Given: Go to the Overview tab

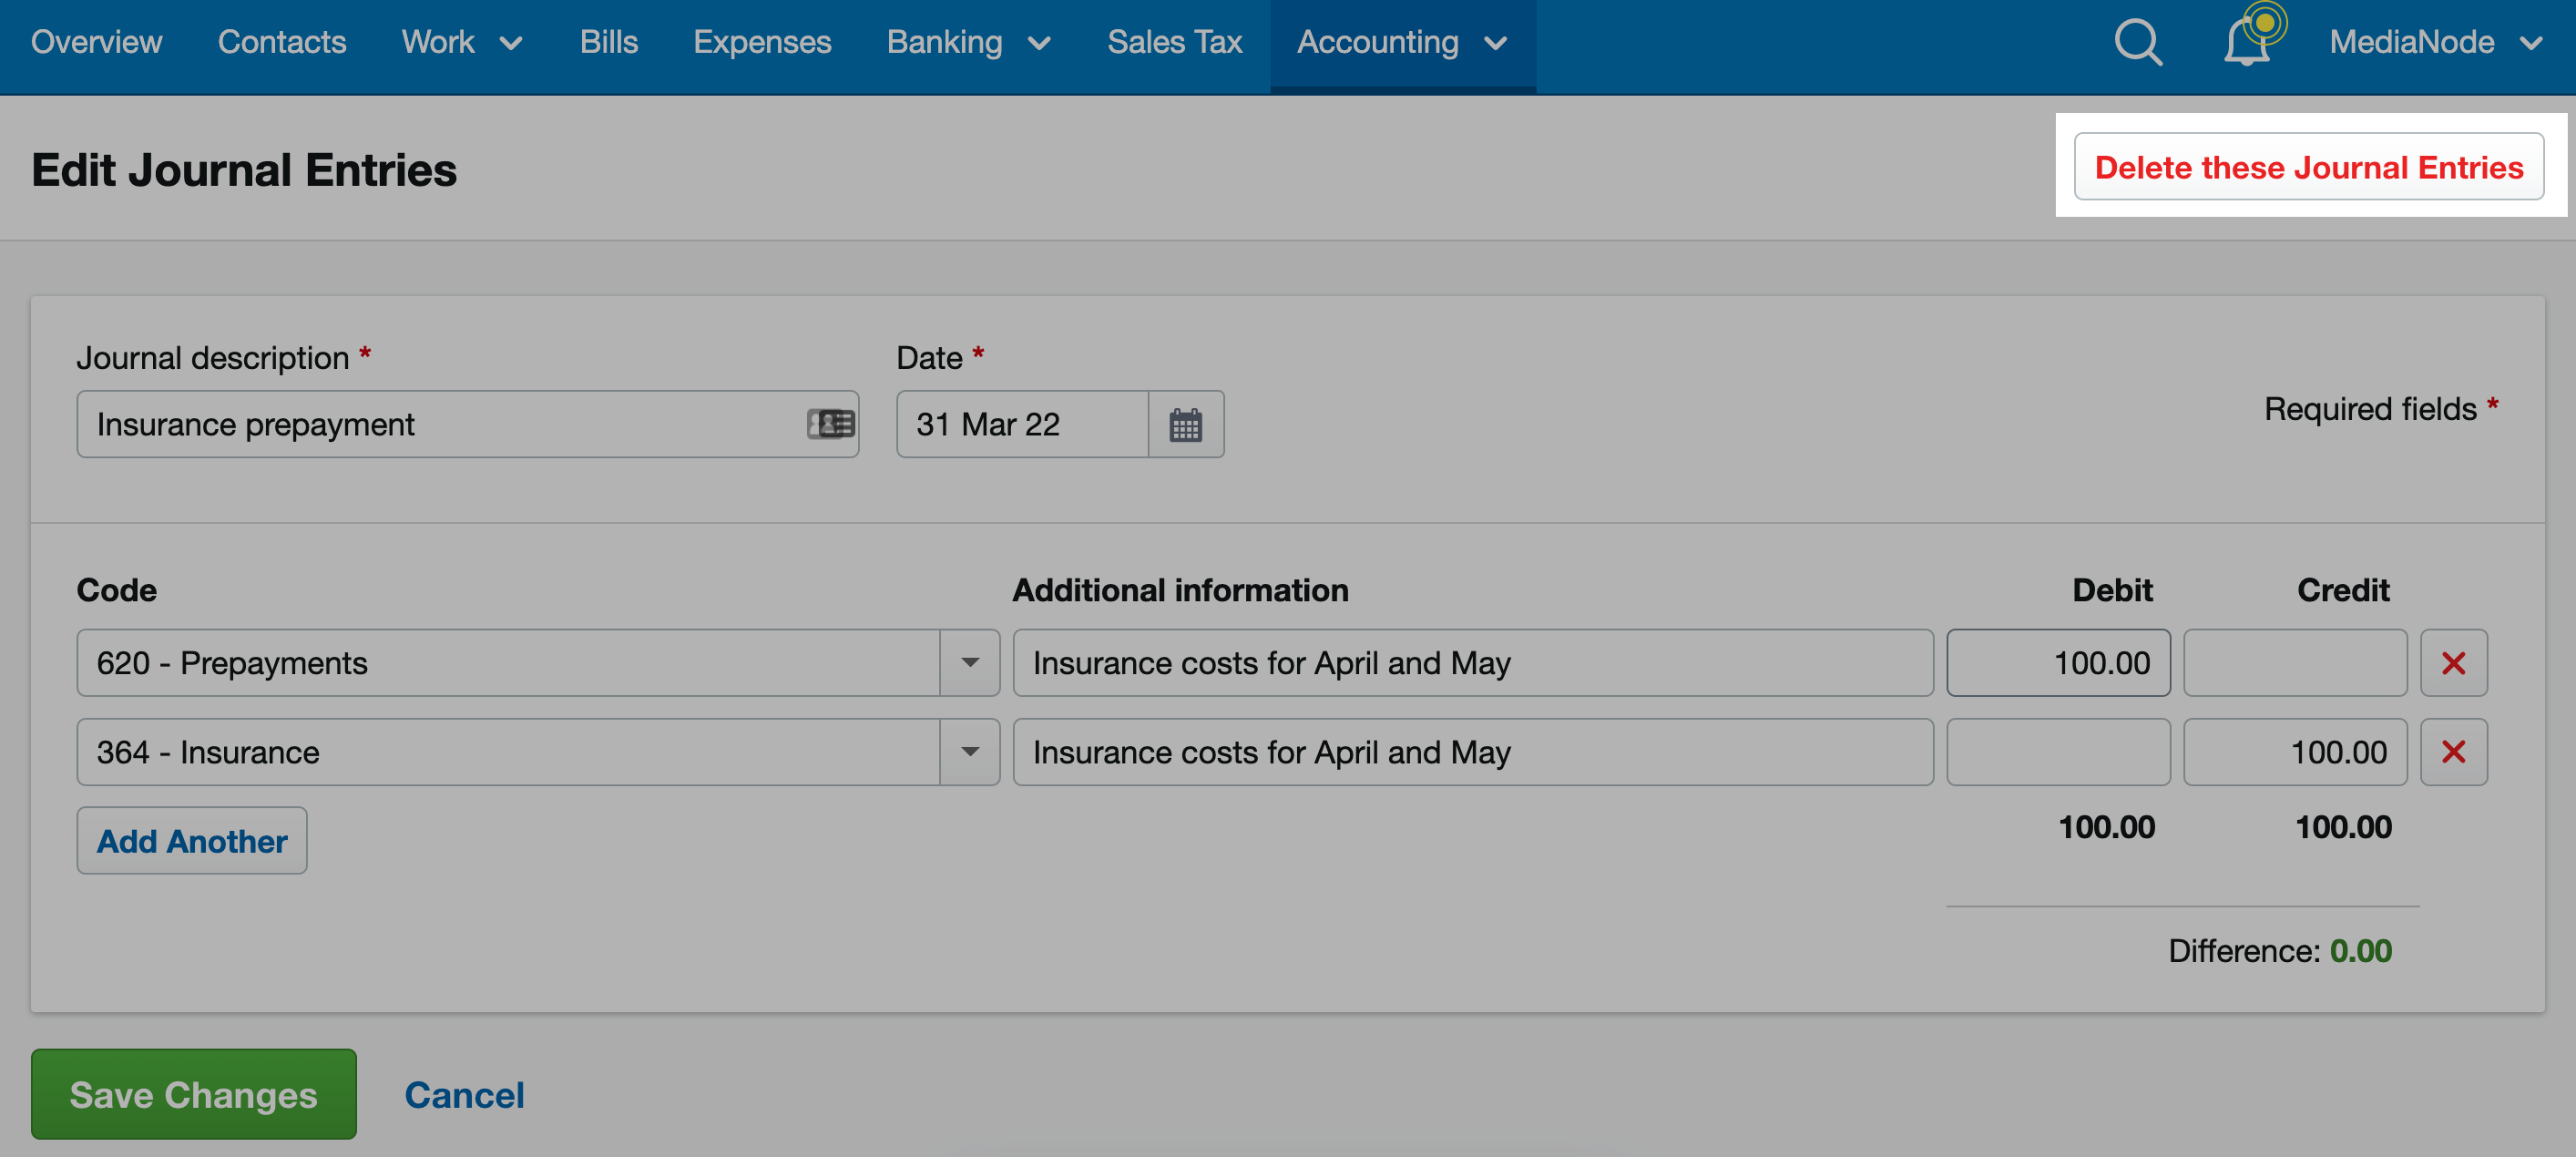Looking at the screenshot, I should pos(96,43).
